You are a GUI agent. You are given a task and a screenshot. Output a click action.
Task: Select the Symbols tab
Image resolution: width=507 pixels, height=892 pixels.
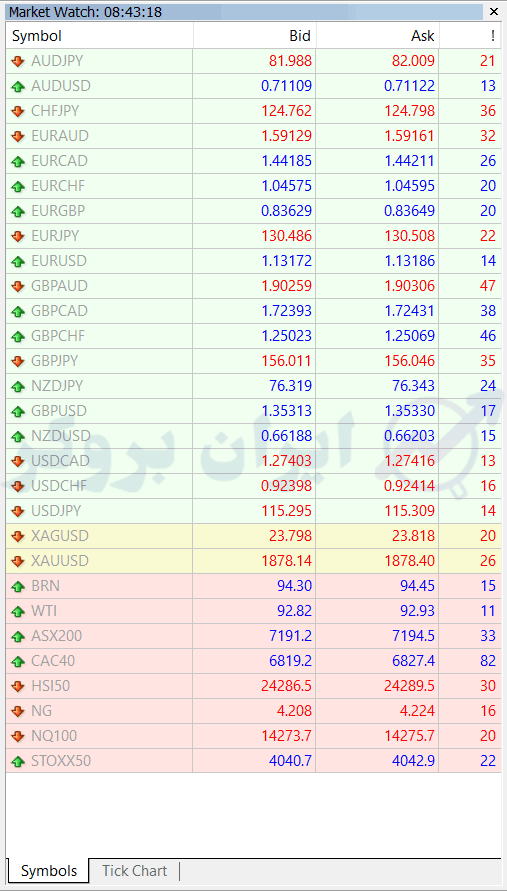(x=49, y=871)
